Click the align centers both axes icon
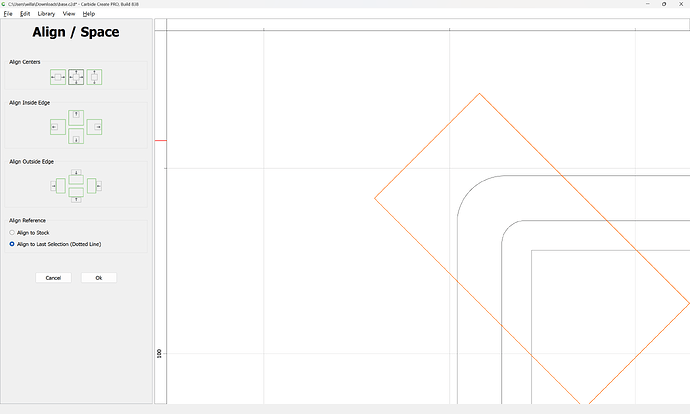This screenshot has width=690, height=414. (x=76, y=77)
